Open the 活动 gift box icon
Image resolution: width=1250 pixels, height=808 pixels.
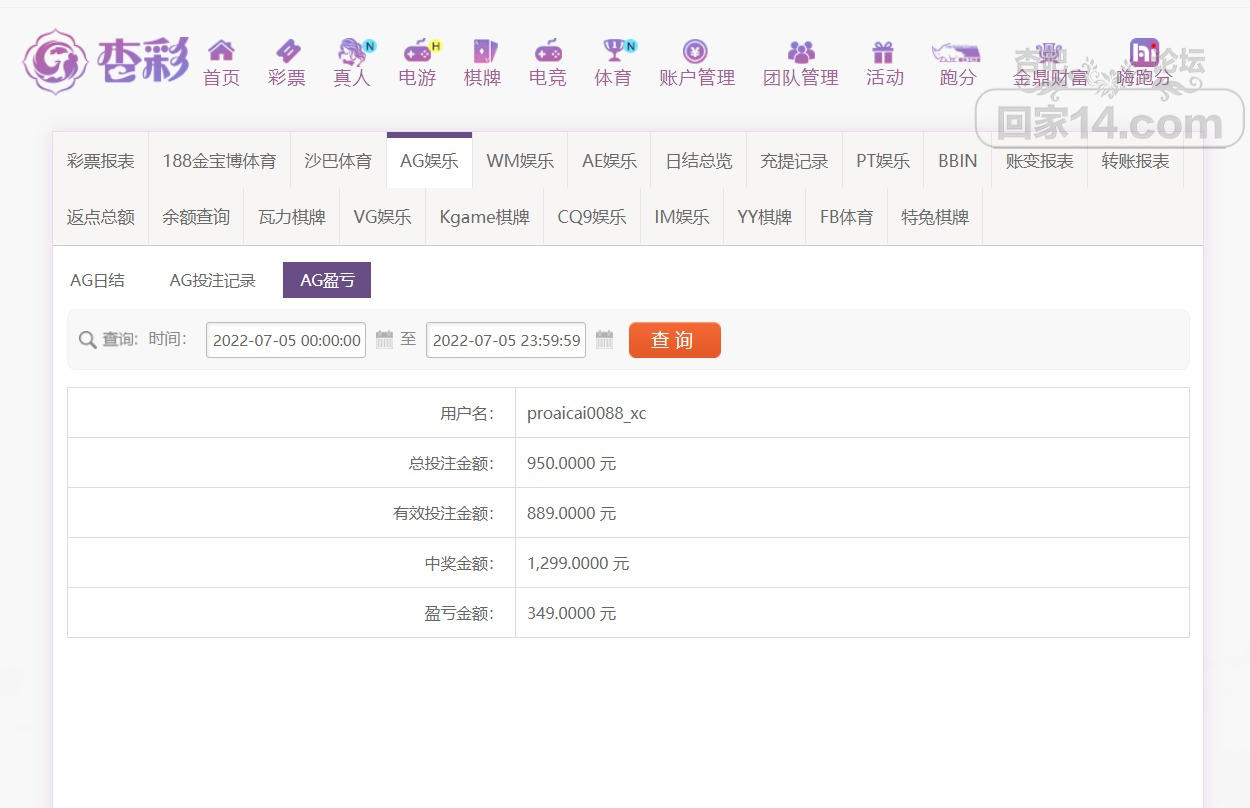[883, 51]
